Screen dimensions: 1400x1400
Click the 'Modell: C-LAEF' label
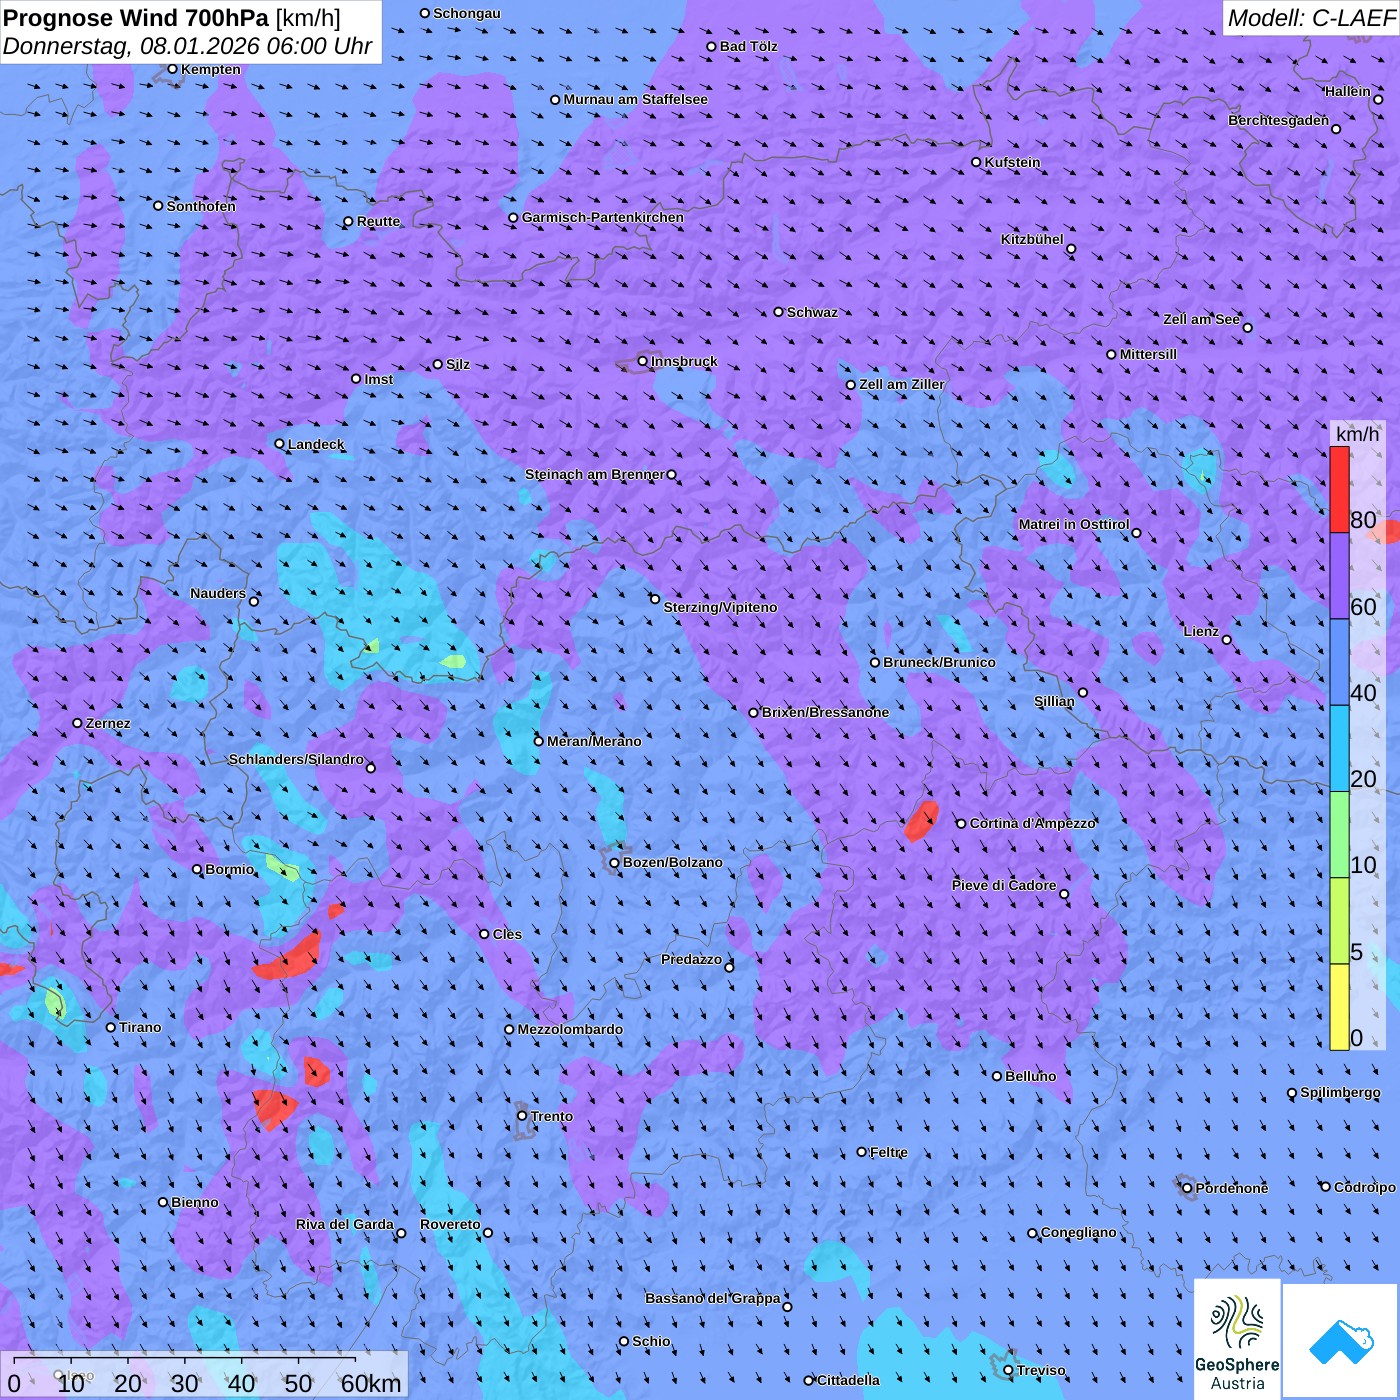coord(1311,18)
